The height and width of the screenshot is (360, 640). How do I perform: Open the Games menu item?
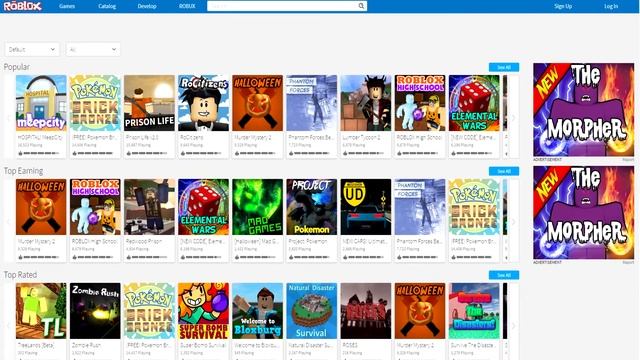tap(67, 6)
